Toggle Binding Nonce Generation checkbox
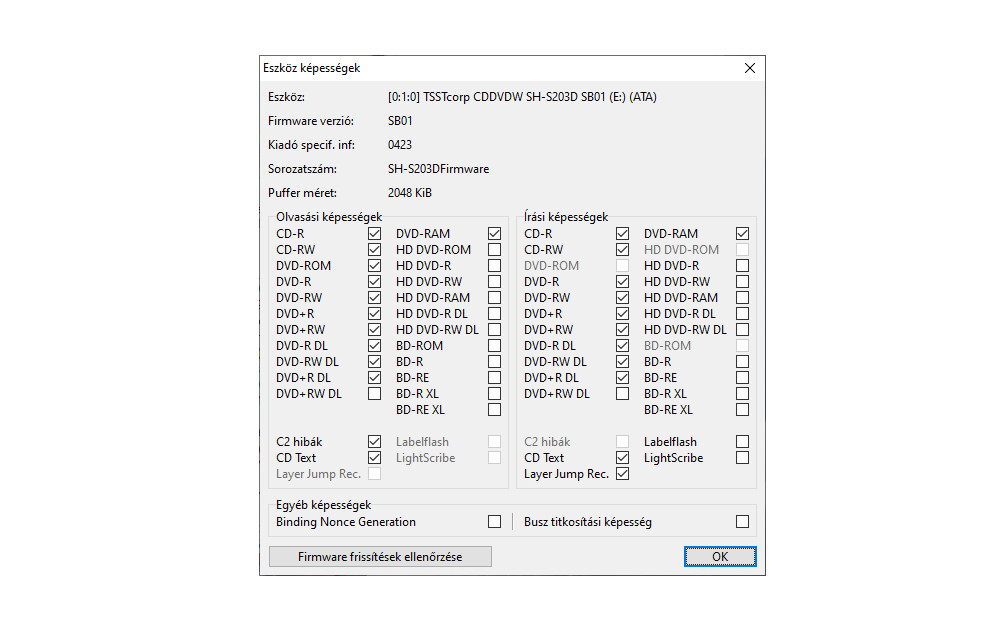1000x640 pixels. 494,522
